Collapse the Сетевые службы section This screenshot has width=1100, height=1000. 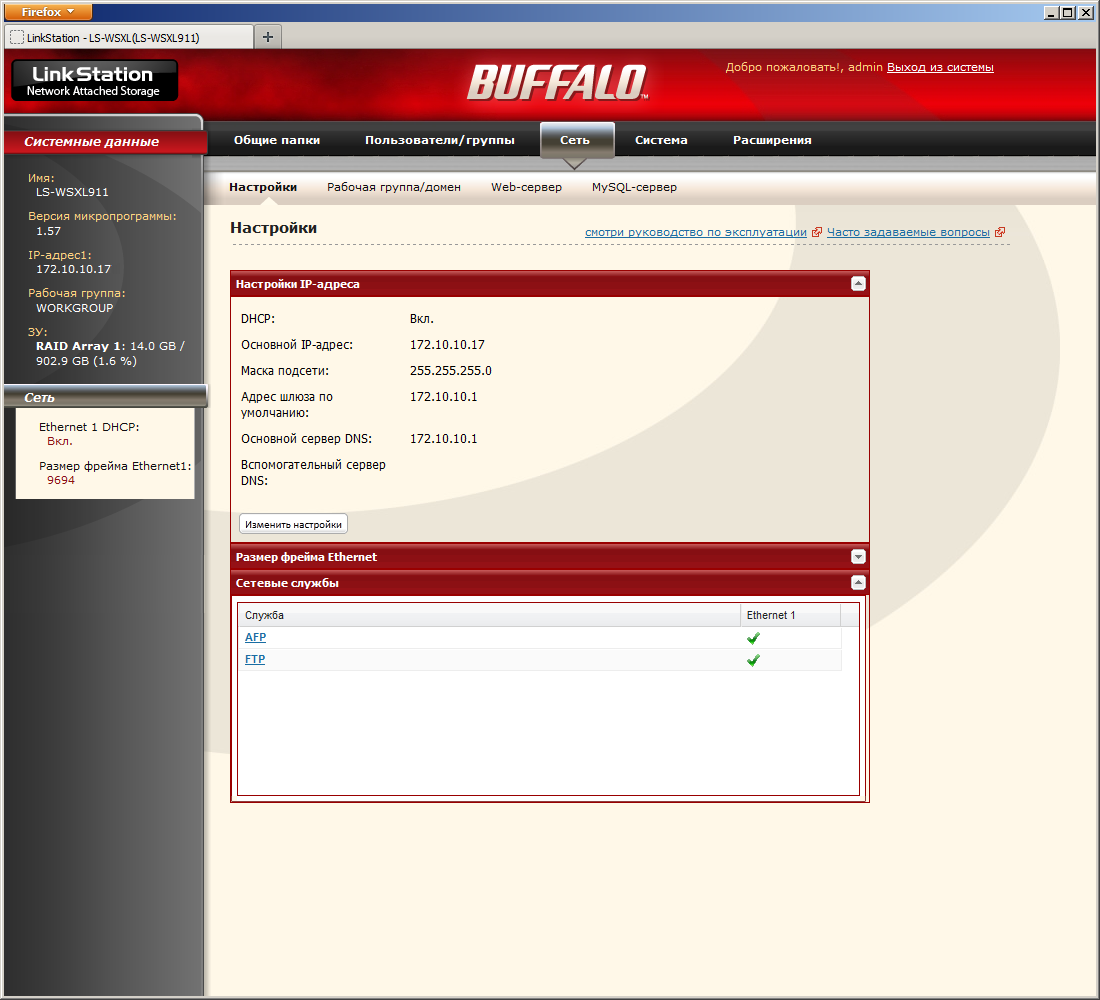click(858, 582)
